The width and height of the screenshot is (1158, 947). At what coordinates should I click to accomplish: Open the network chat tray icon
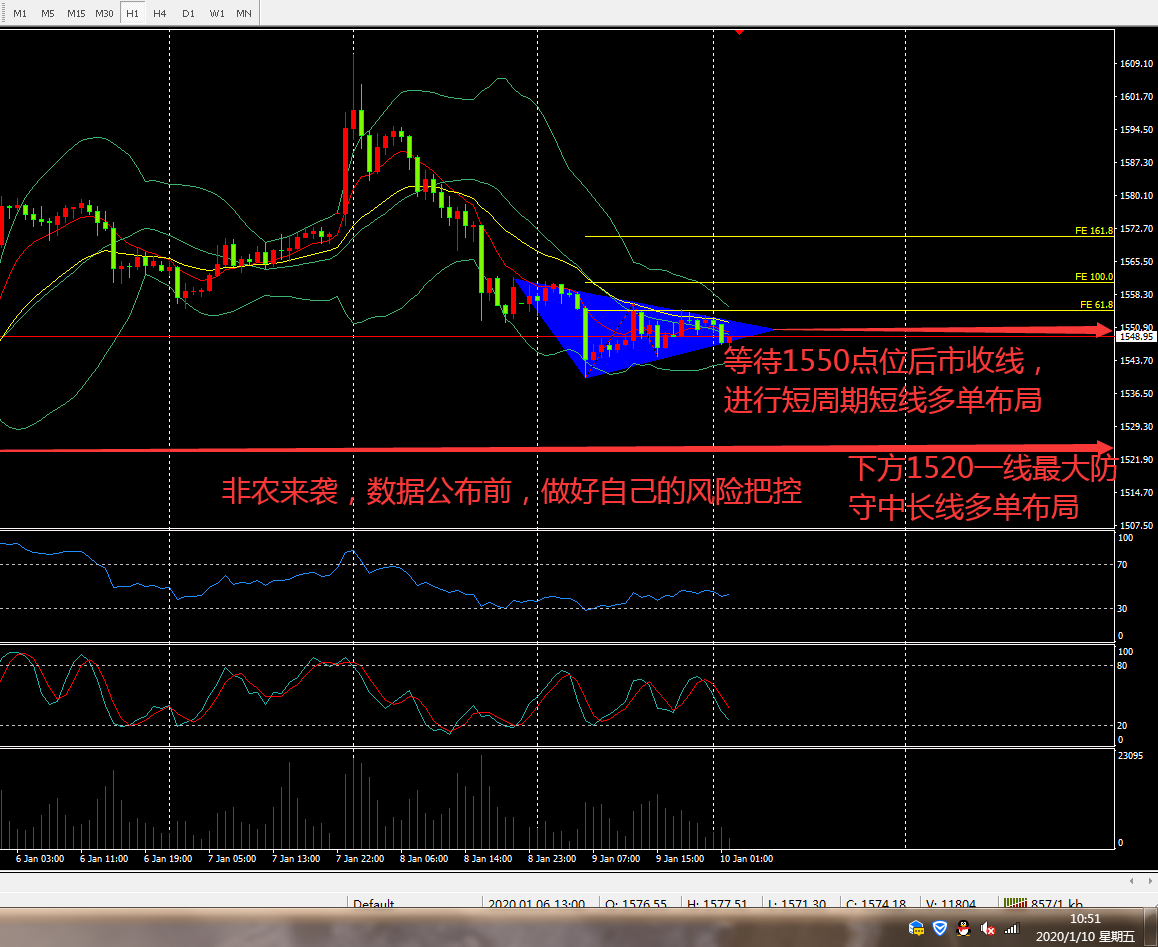click(917, 928)
